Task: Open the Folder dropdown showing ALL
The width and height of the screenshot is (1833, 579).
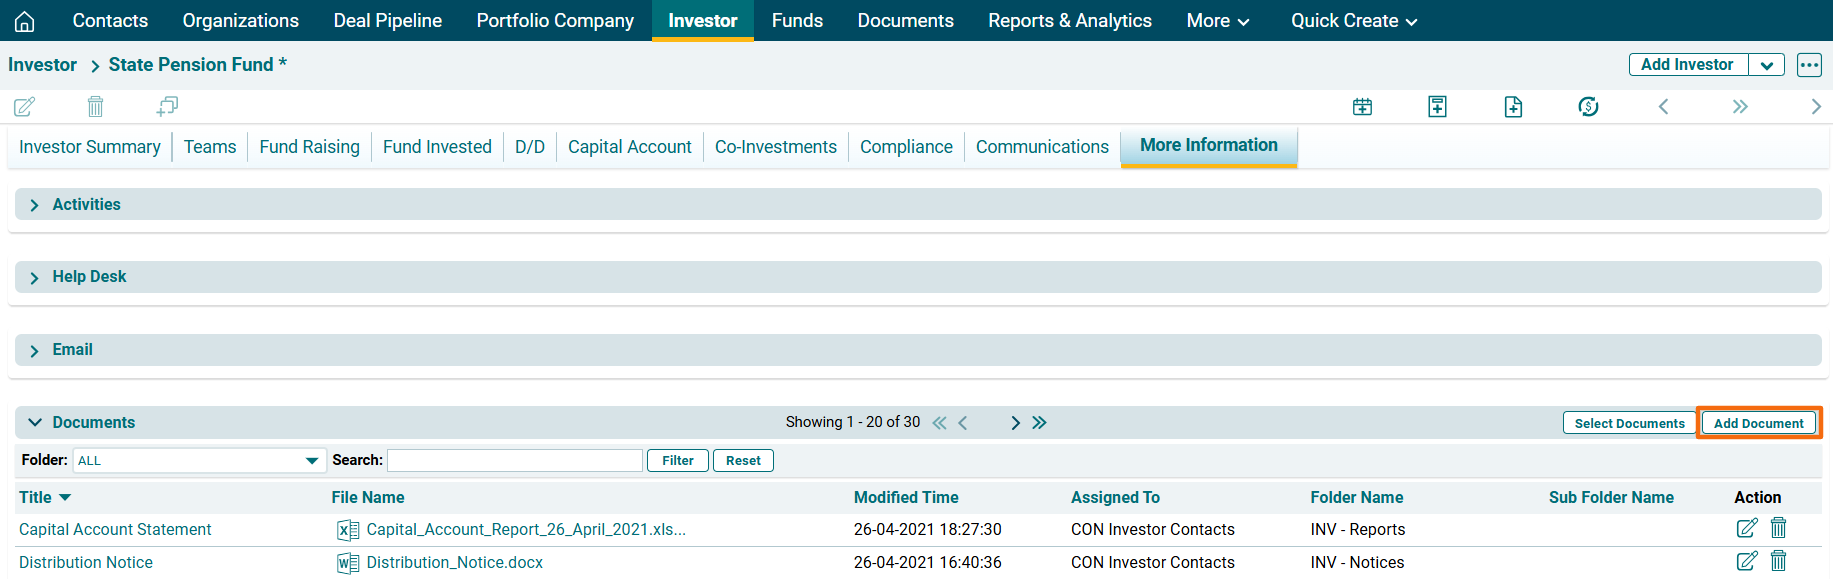Action: 199,461
